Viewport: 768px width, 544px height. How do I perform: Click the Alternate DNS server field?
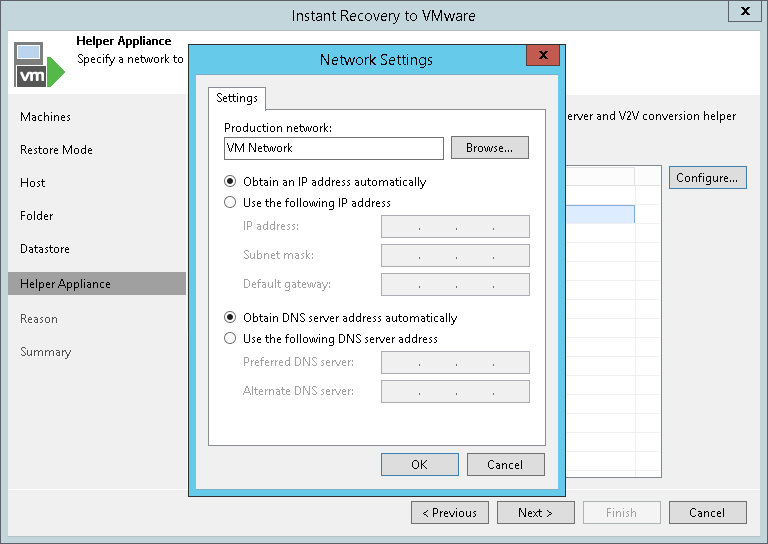coord(455,391)
